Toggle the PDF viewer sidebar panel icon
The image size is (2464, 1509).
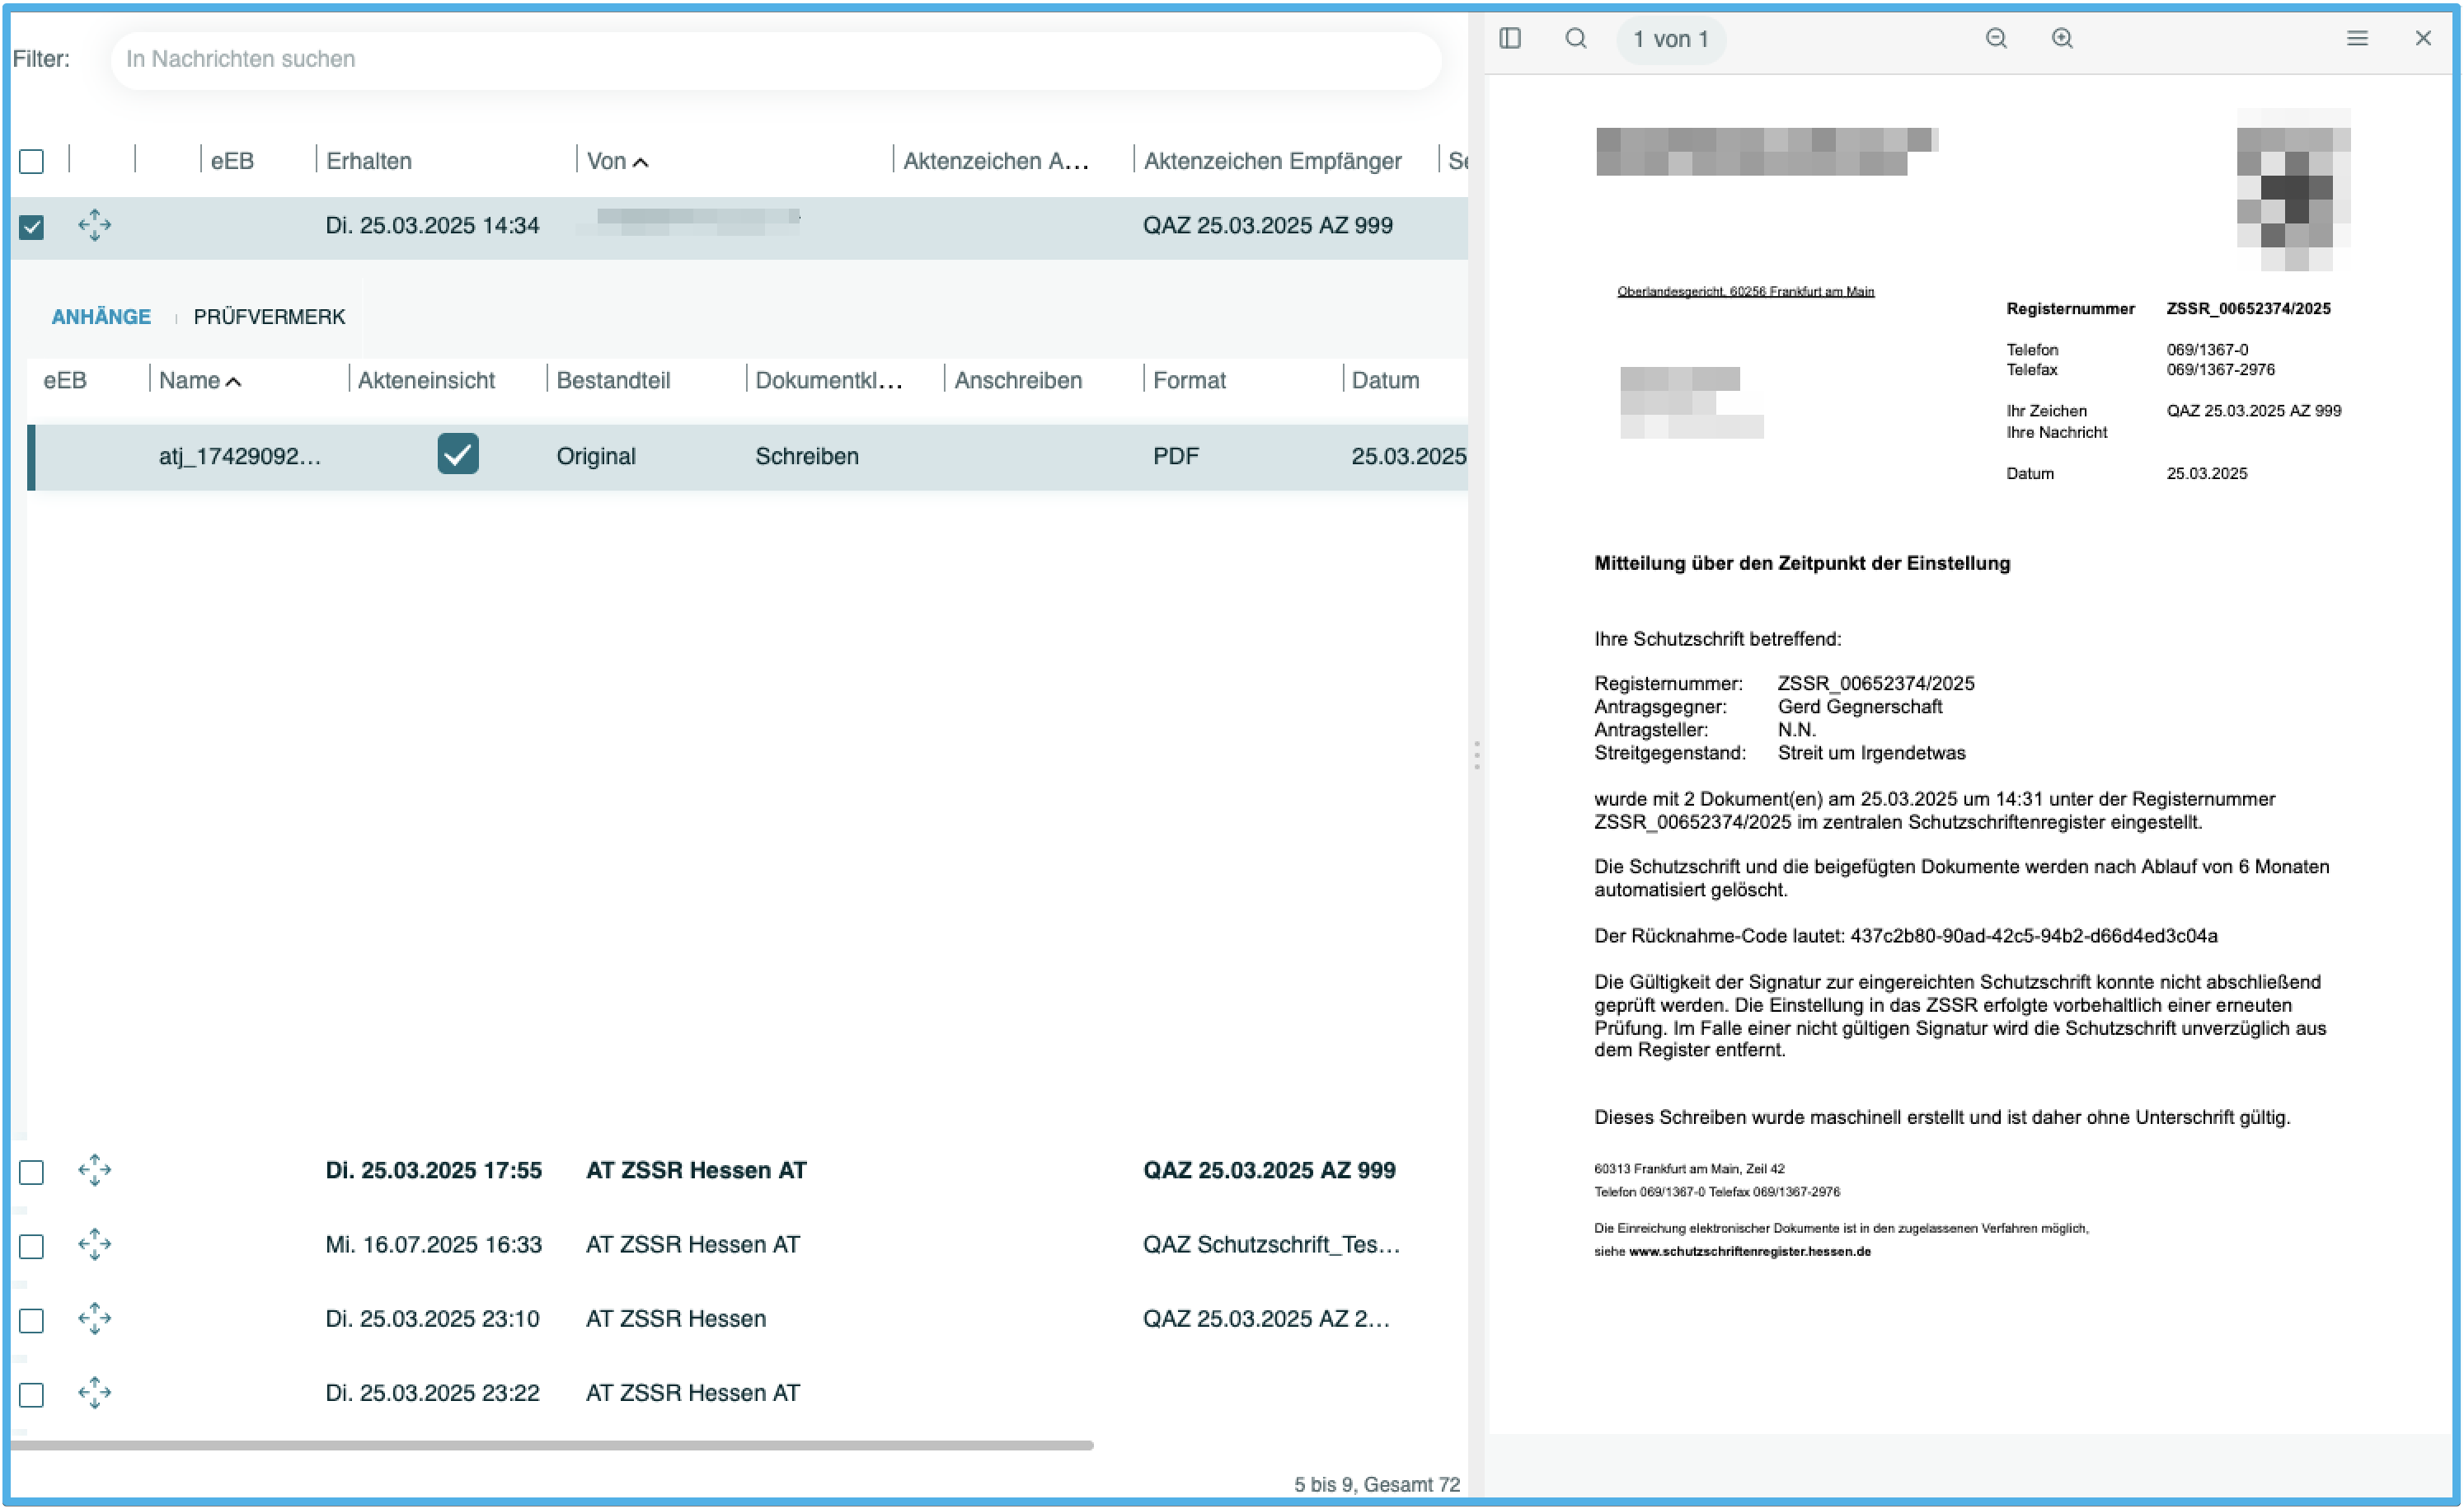click(1510, 38)
